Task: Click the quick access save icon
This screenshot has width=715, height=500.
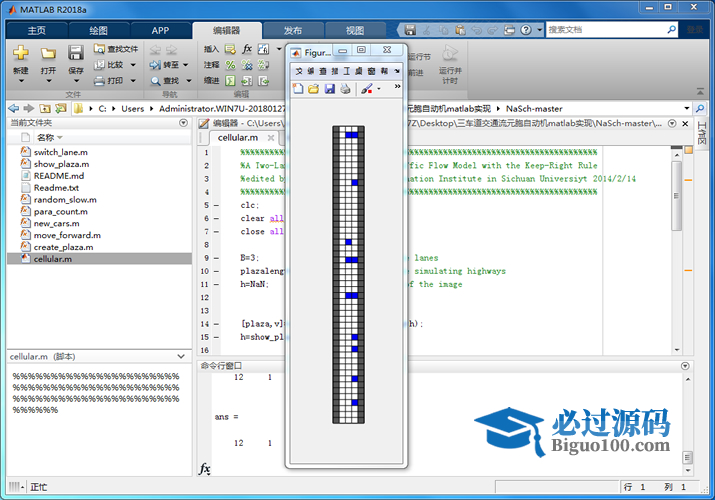Action: pyautogui.click(x=410, y=30)
